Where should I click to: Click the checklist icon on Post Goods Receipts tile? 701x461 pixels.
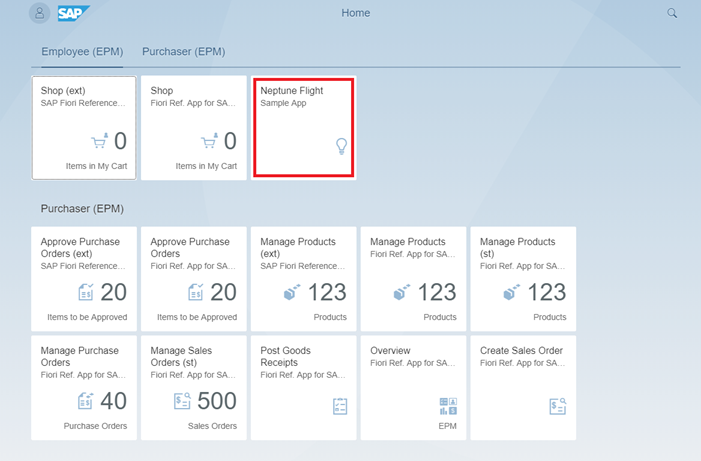340,406
